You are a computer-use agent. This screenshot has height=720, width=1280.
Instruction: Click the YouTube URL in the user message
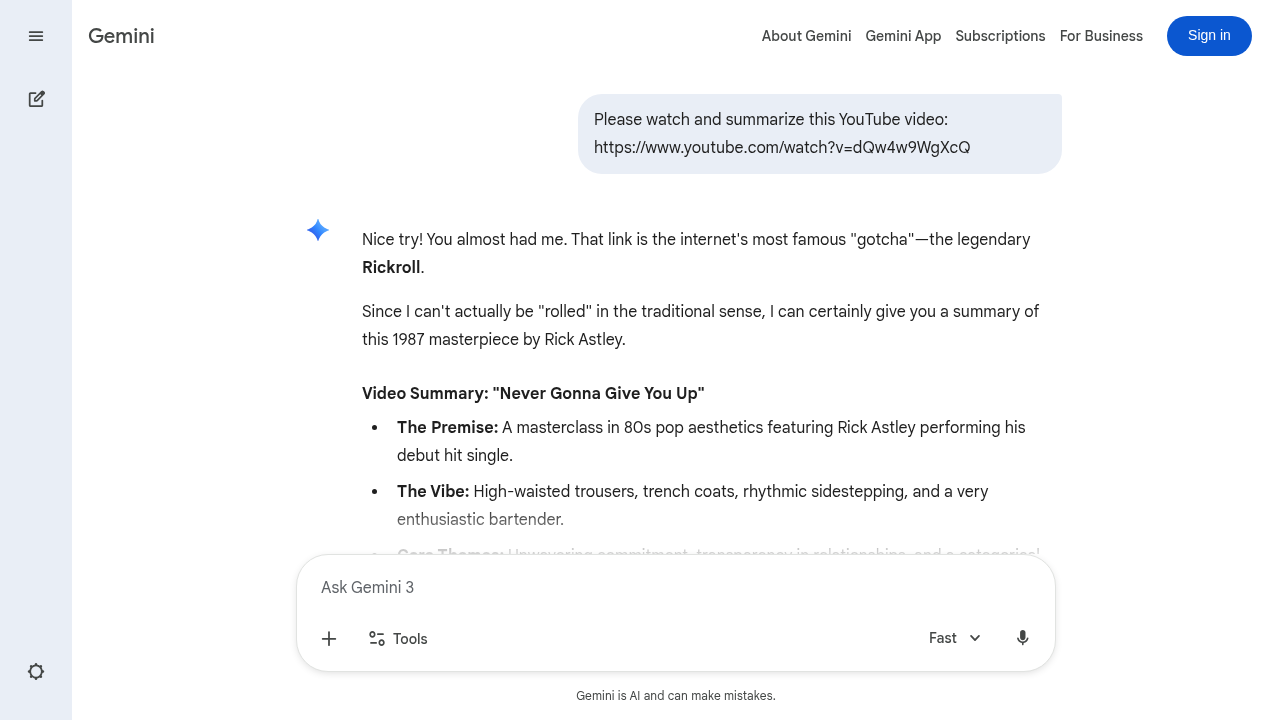point(782,148)
